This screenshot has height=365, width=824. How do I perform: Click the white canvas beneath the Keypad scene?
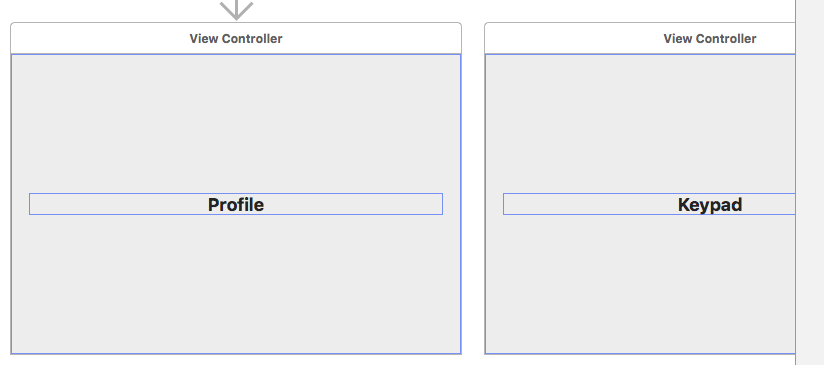[640, 360]
